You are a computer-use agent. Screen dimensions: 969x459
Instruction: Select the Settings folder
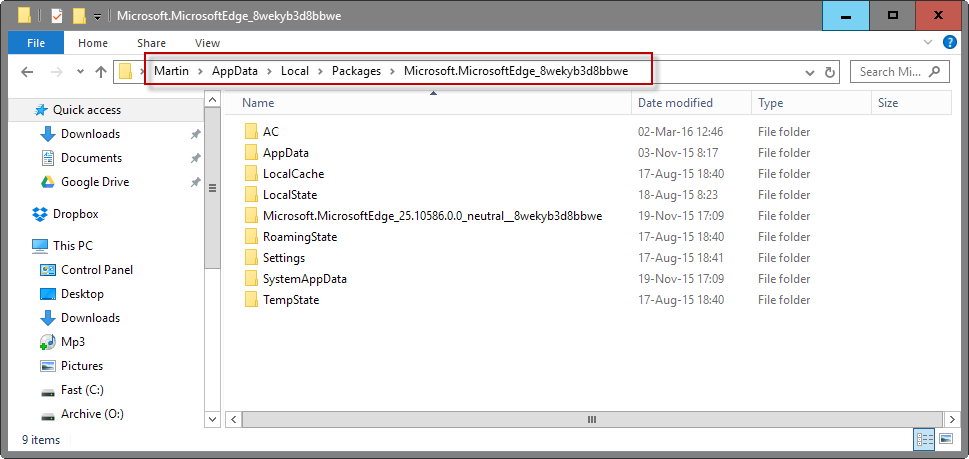pos(284,258)
